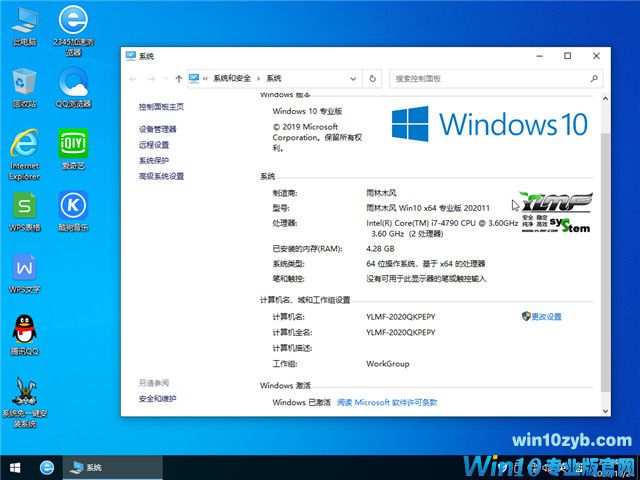Image resolution: width=640 pixels, height=480 pixels.
Task: Read the Microsoft software license terms link
Action: click(x=387, y=402)
